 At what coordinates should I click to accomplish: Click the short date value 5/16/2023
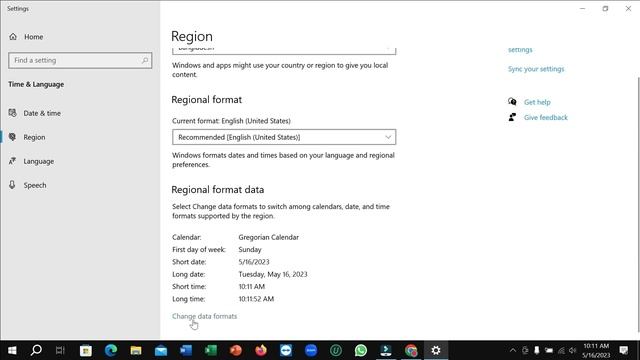[x=254, y=262]
